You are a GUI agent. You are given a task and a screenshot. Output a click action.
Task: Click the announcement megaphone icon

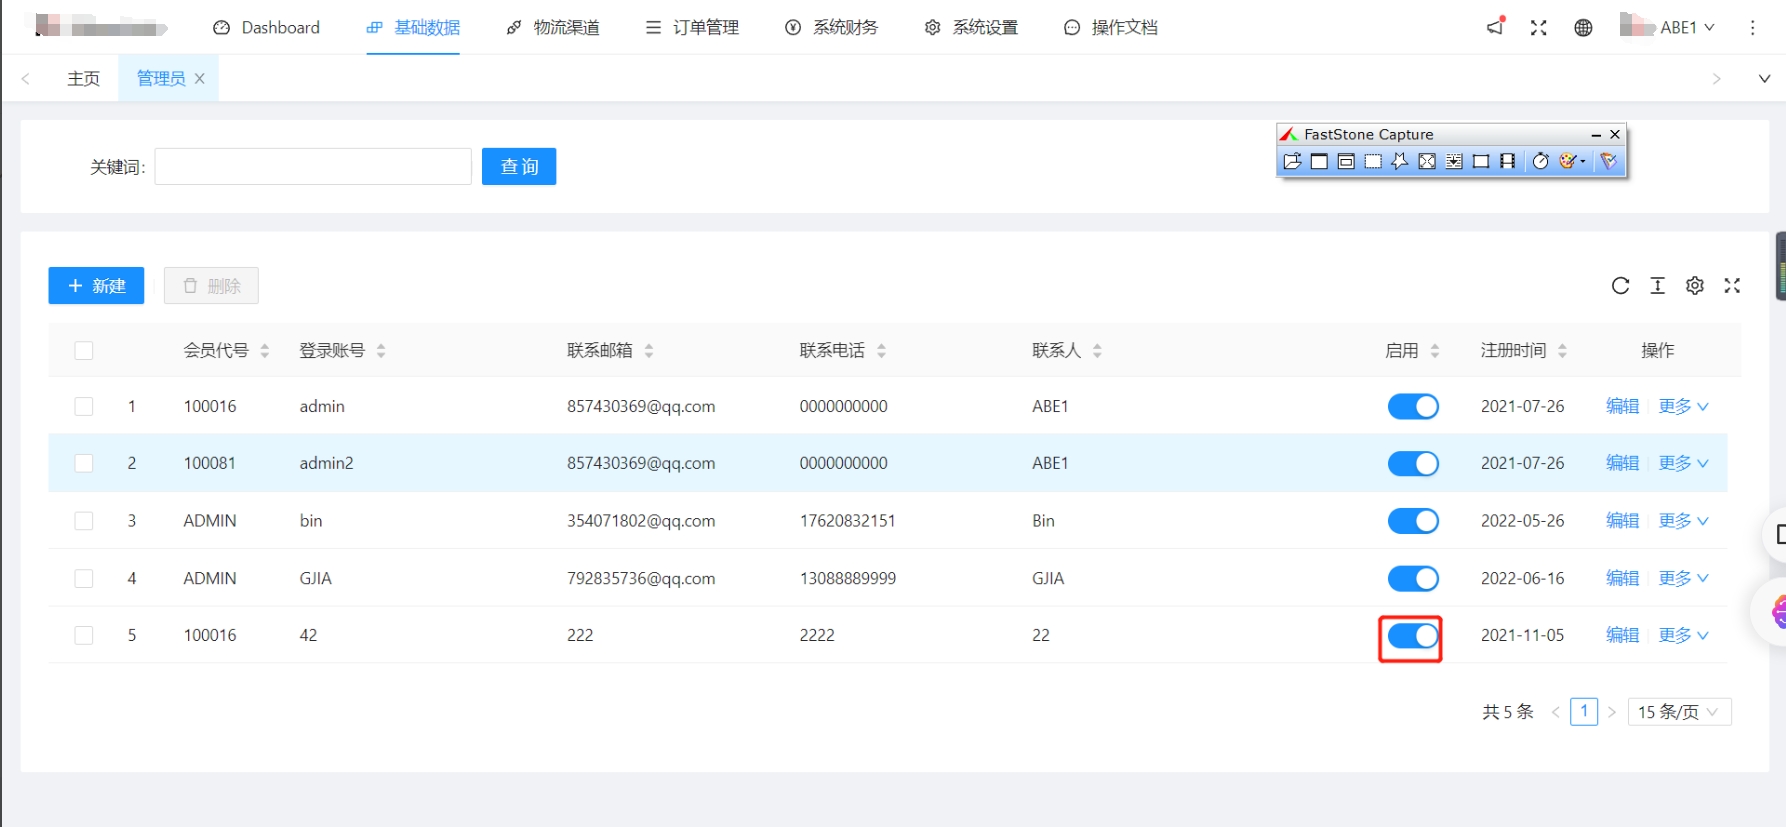[x=1496, y=27]
